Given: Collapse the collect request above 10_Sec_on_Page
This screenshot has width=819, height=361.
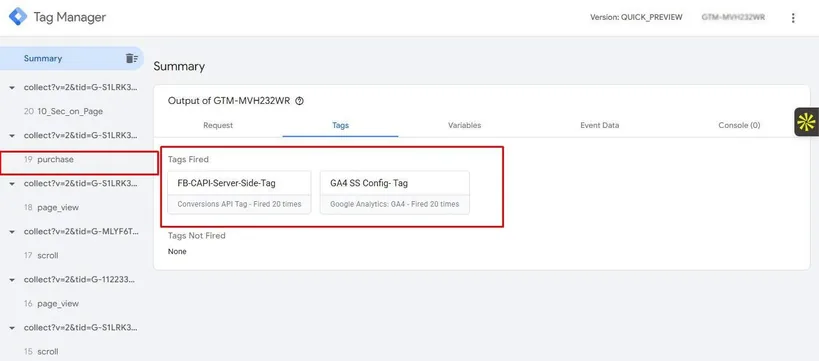Looking at the screenshot, I should [x=12, y=88].
